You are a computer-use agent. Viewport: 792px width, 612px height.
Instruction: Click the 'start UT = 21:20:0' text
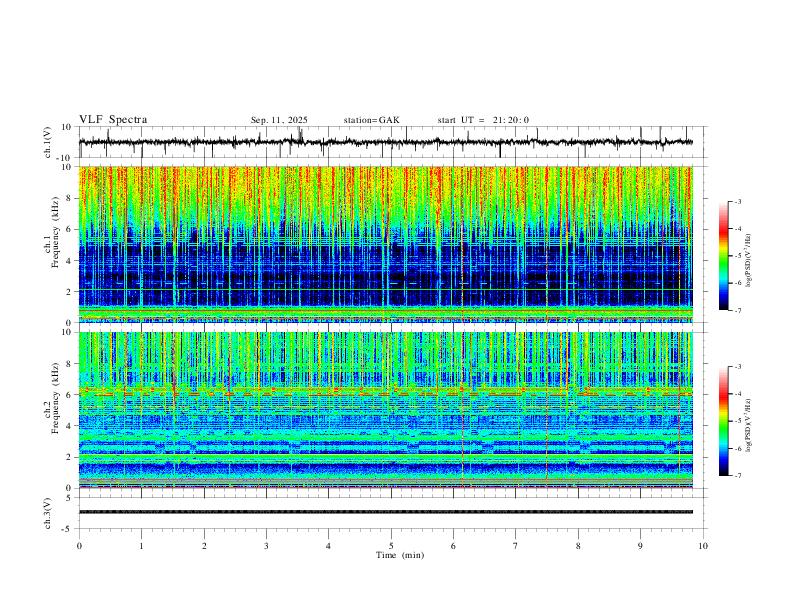pos(483,120)
